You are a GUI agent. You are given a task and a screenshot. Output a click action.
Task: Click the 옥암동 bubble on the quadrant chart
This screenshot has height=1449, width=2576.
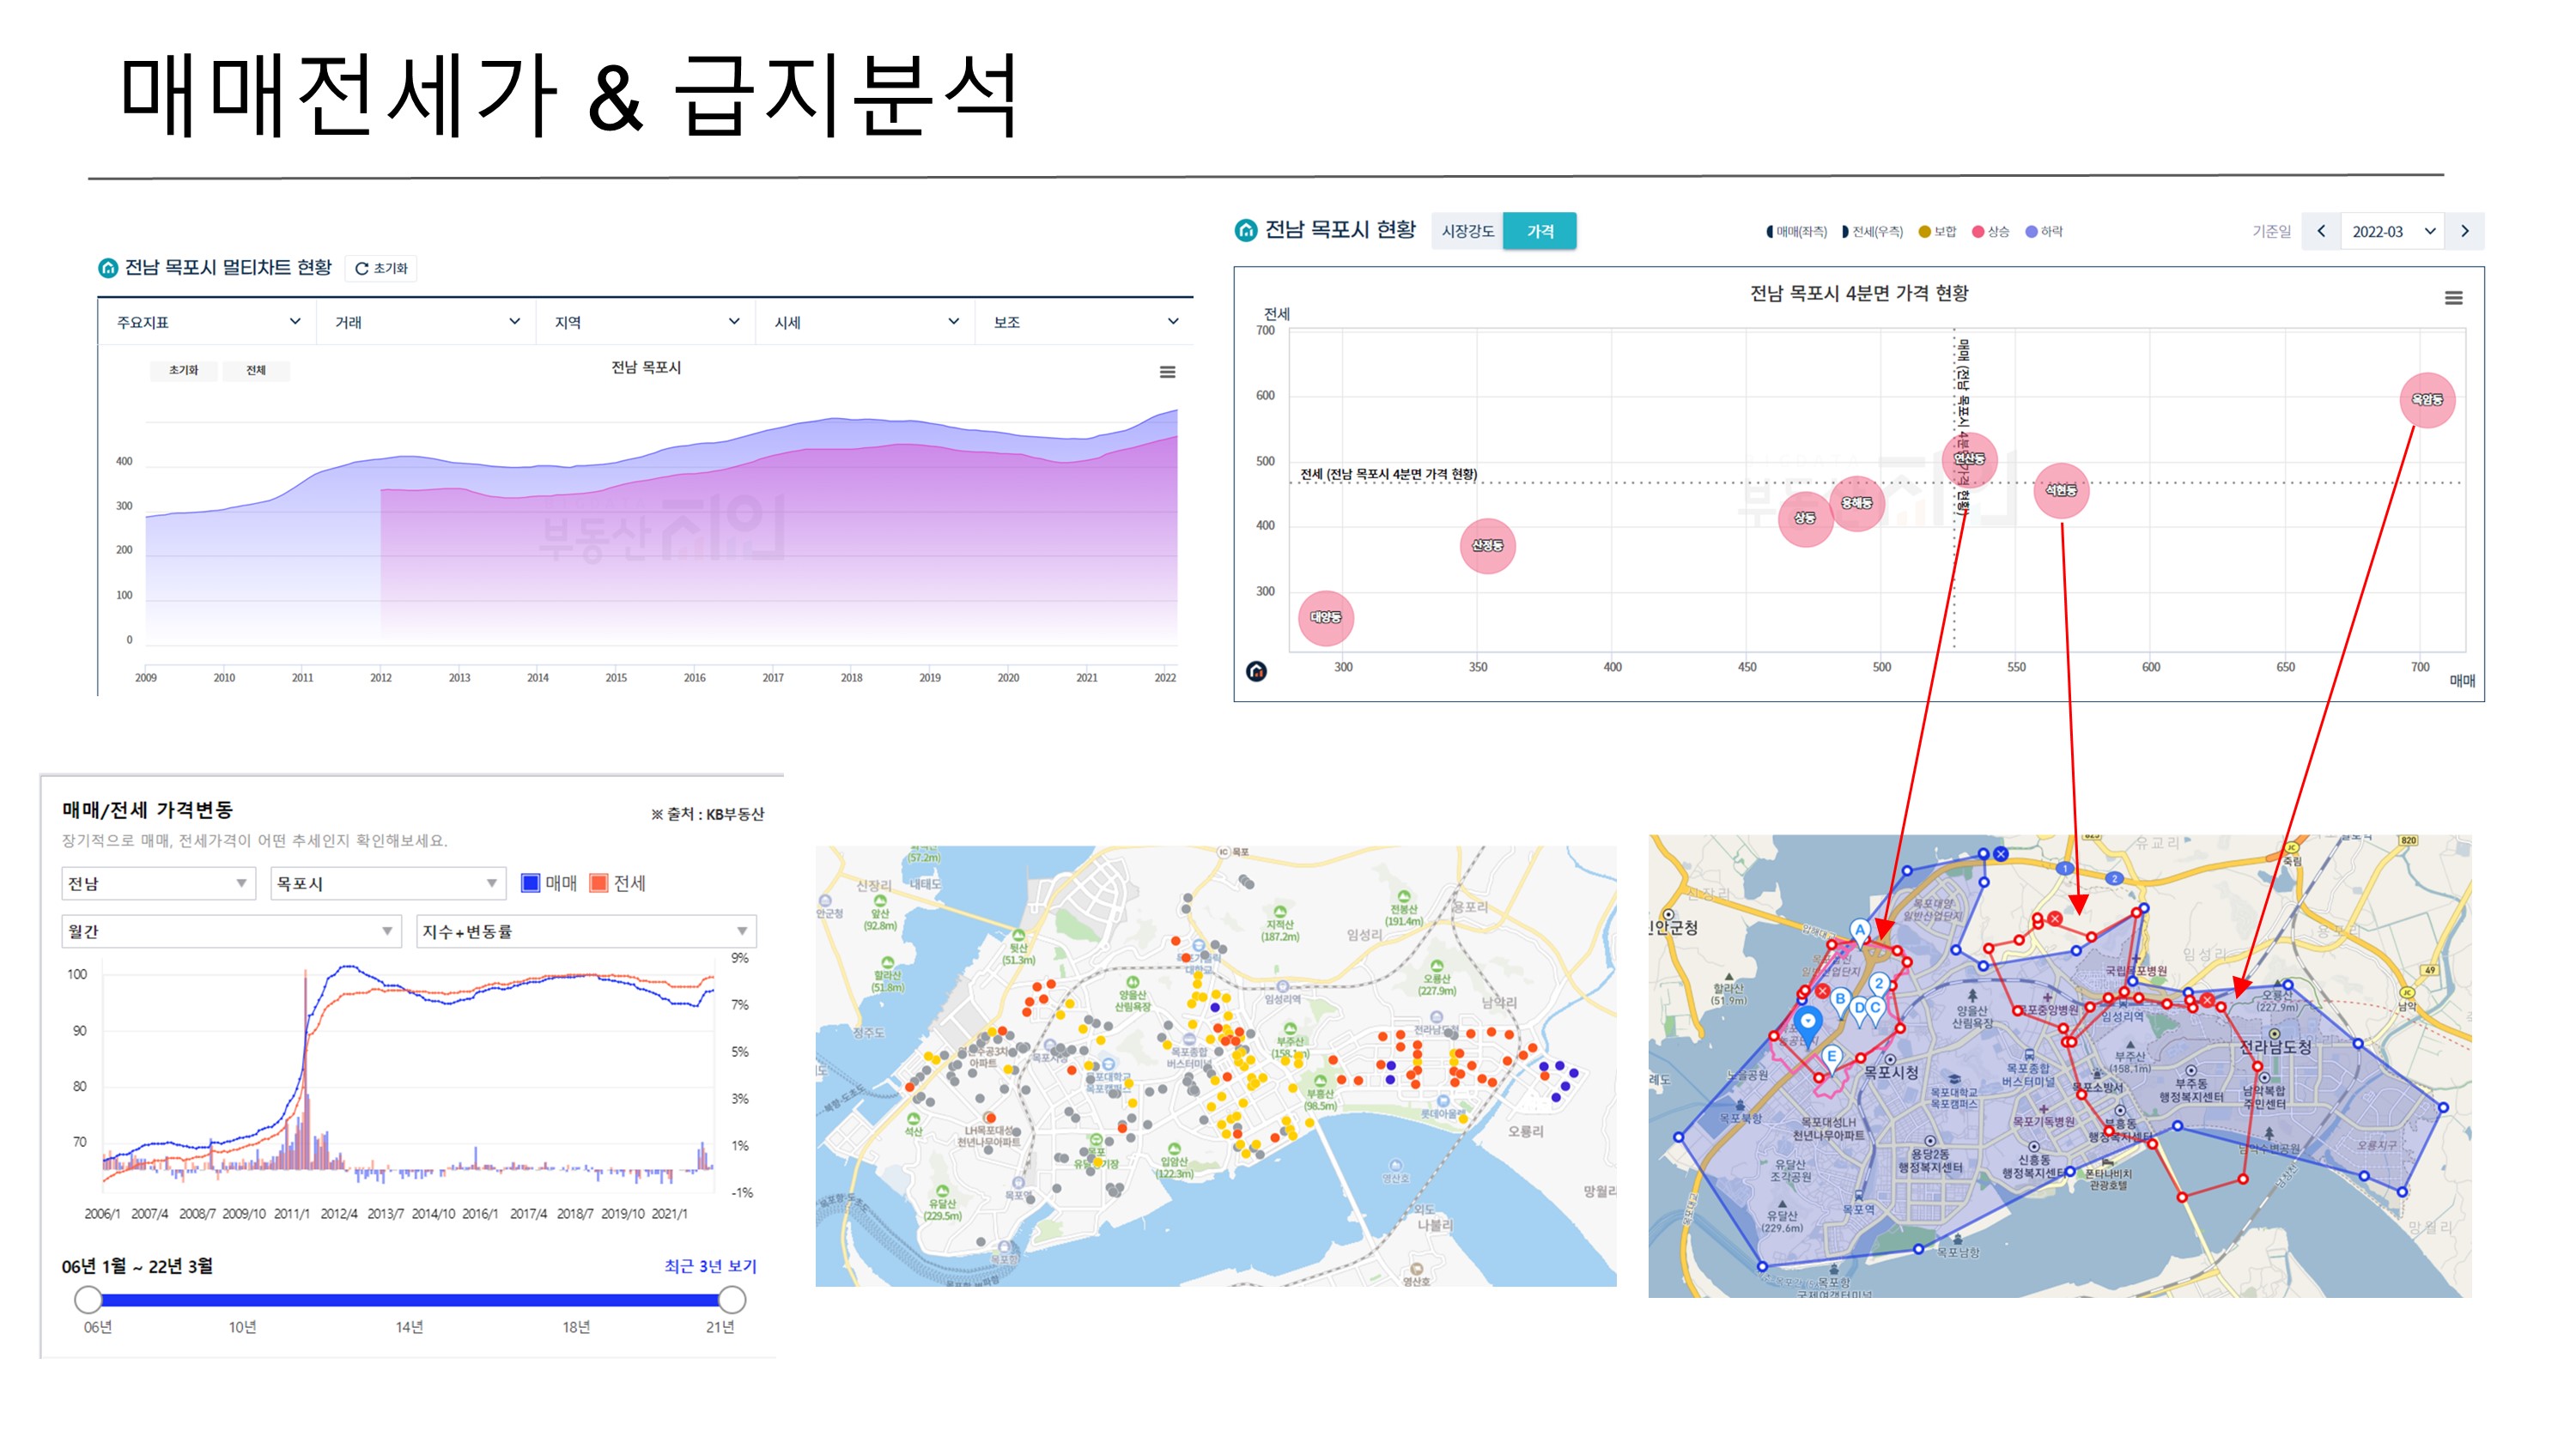tap(2427, 400)
